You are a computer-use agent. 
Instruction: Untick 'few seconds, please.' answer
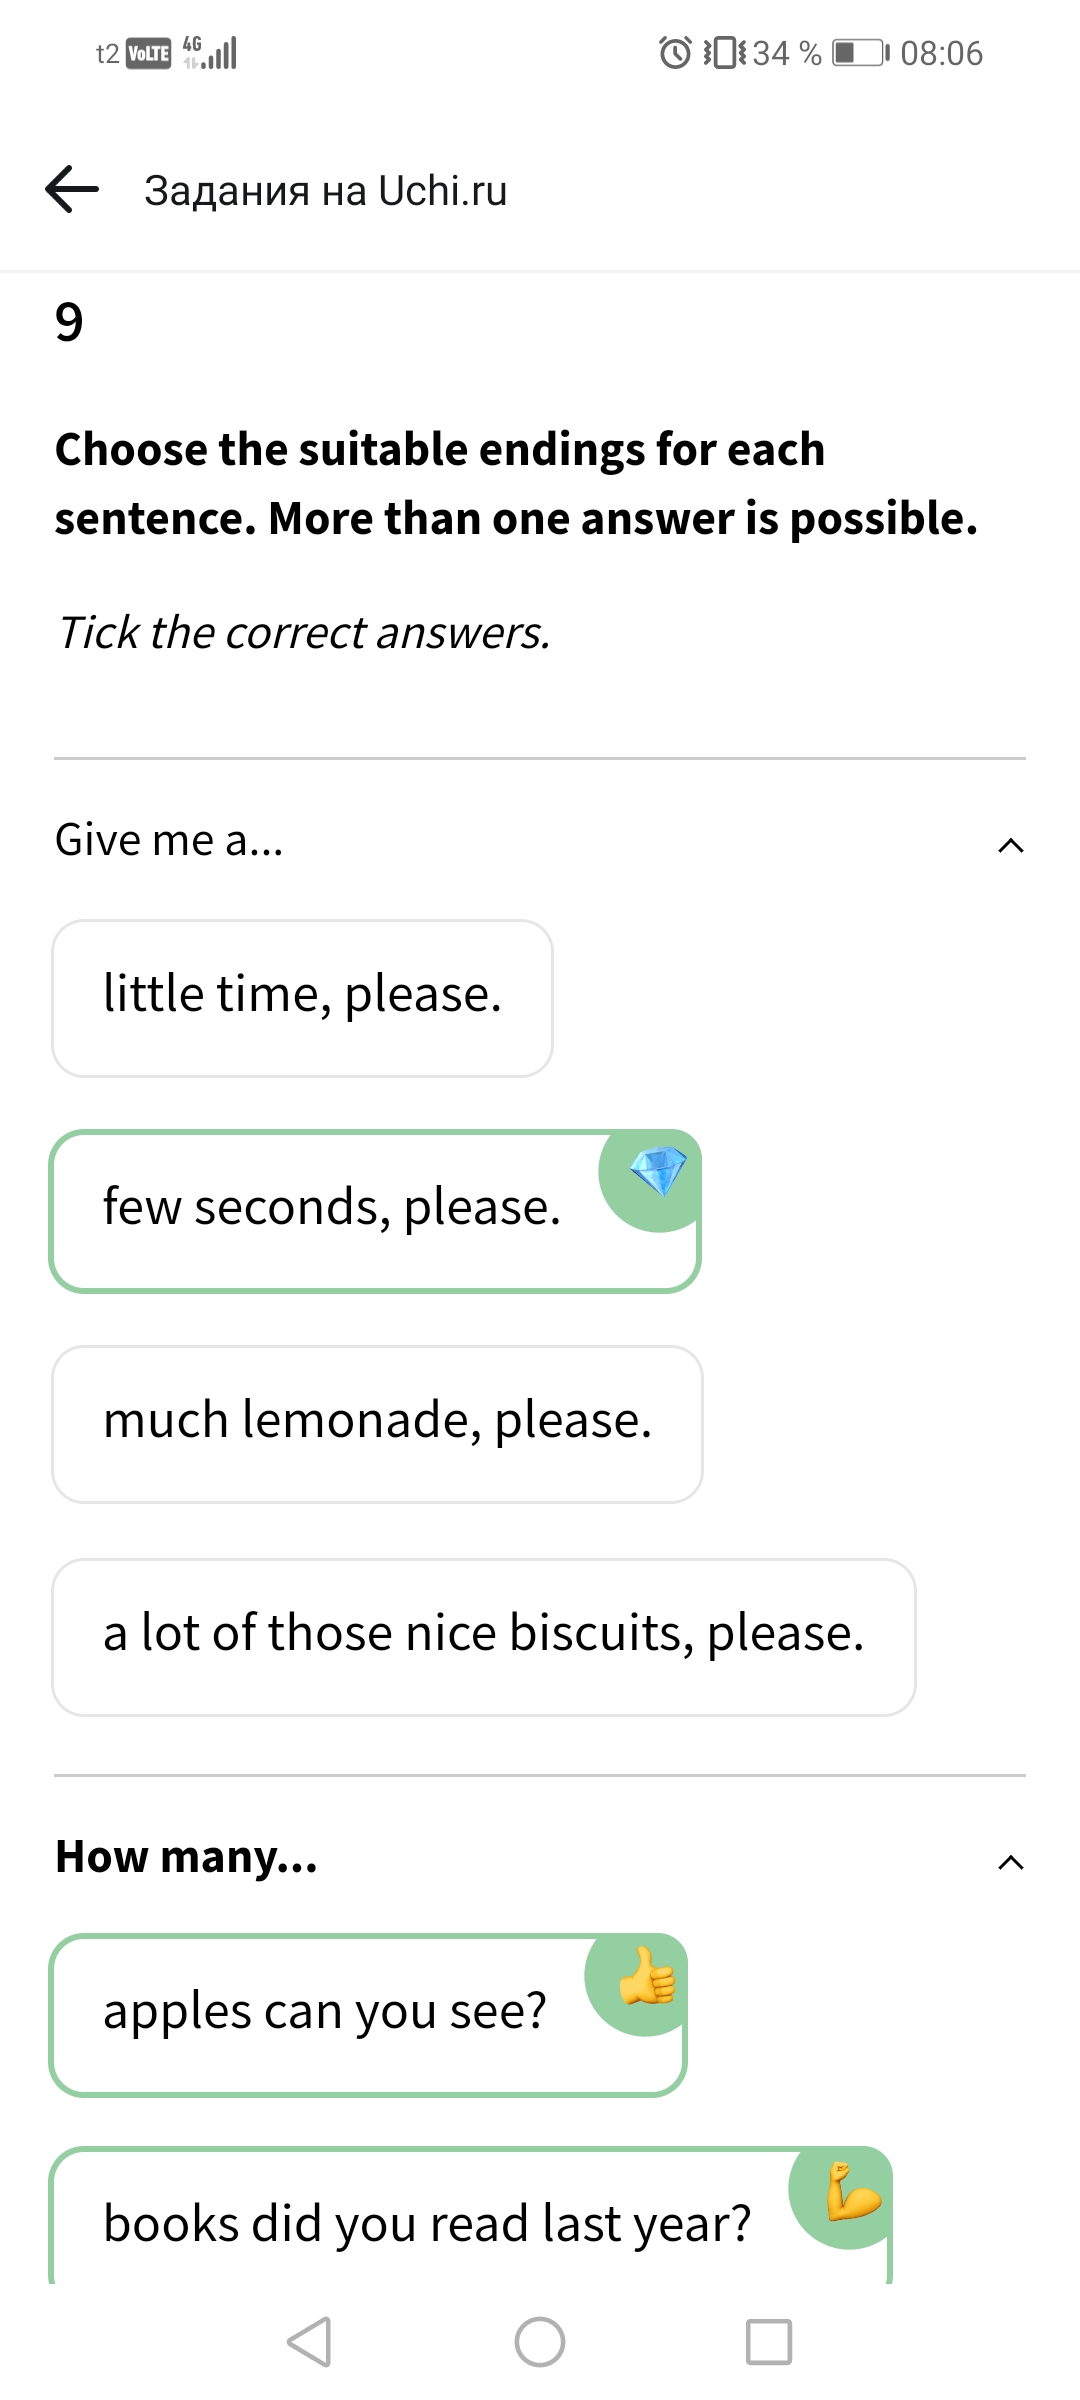click(375, 1211)
